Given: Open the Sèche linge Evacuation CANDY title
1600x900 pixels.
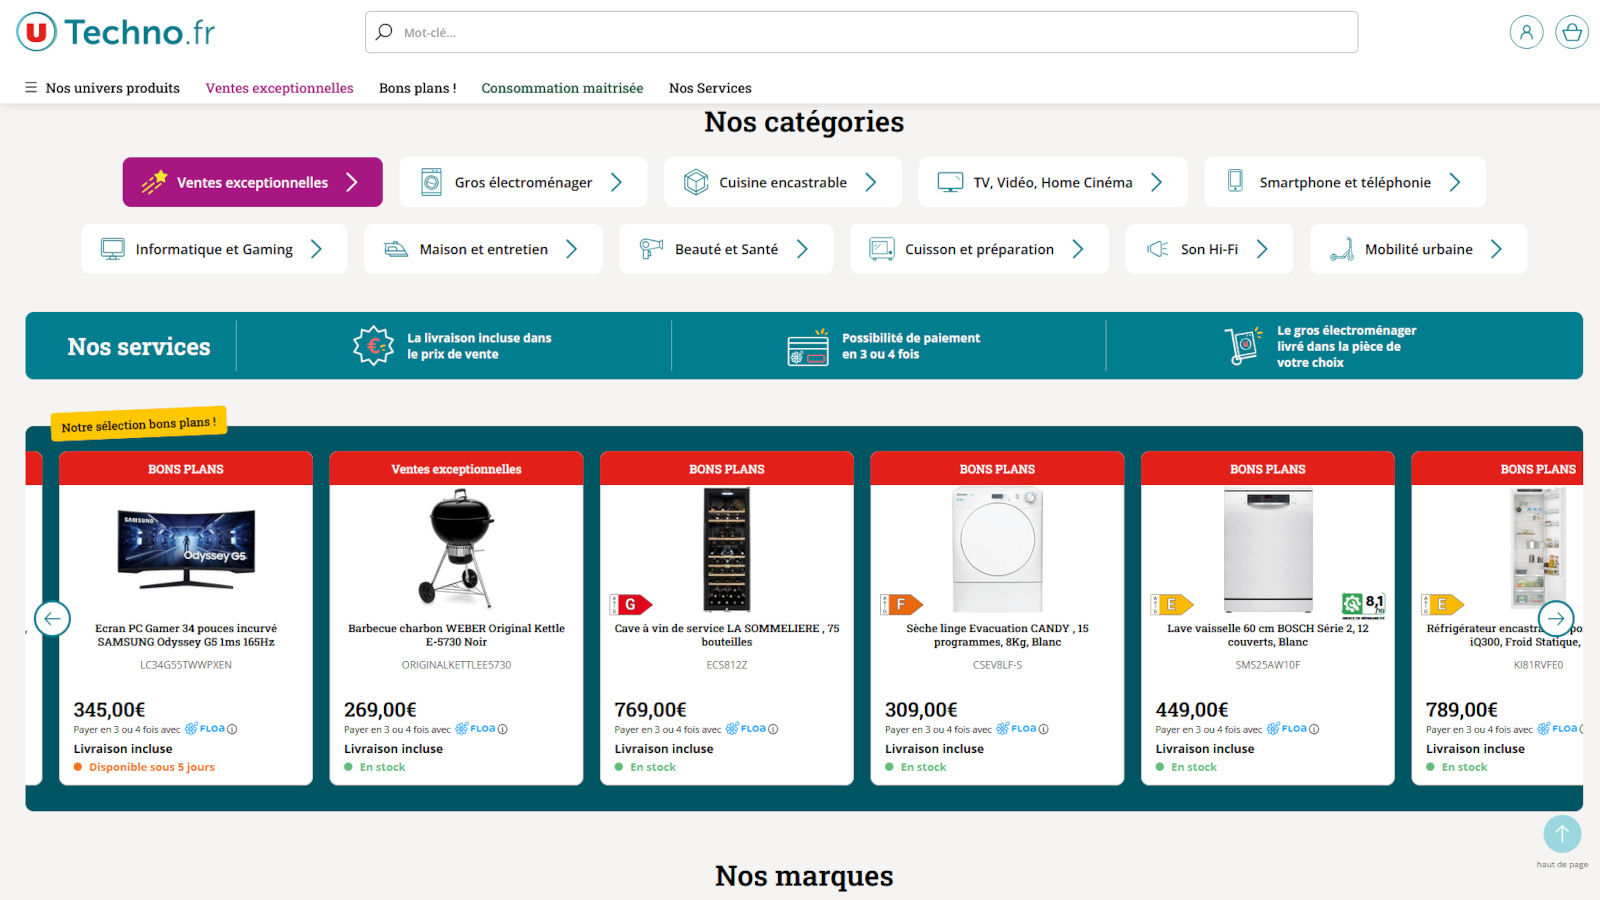Looking at the screenshot, I should [x=997, y=635].
